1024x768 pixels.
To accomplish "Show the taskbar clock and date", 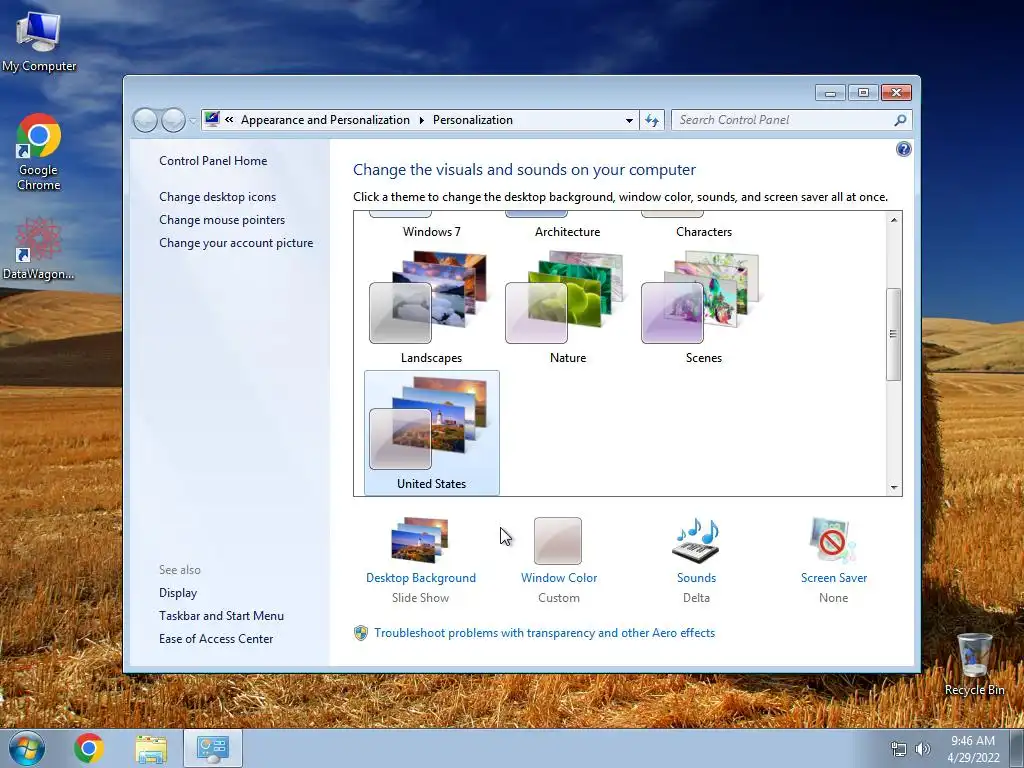I will point(973,749).
